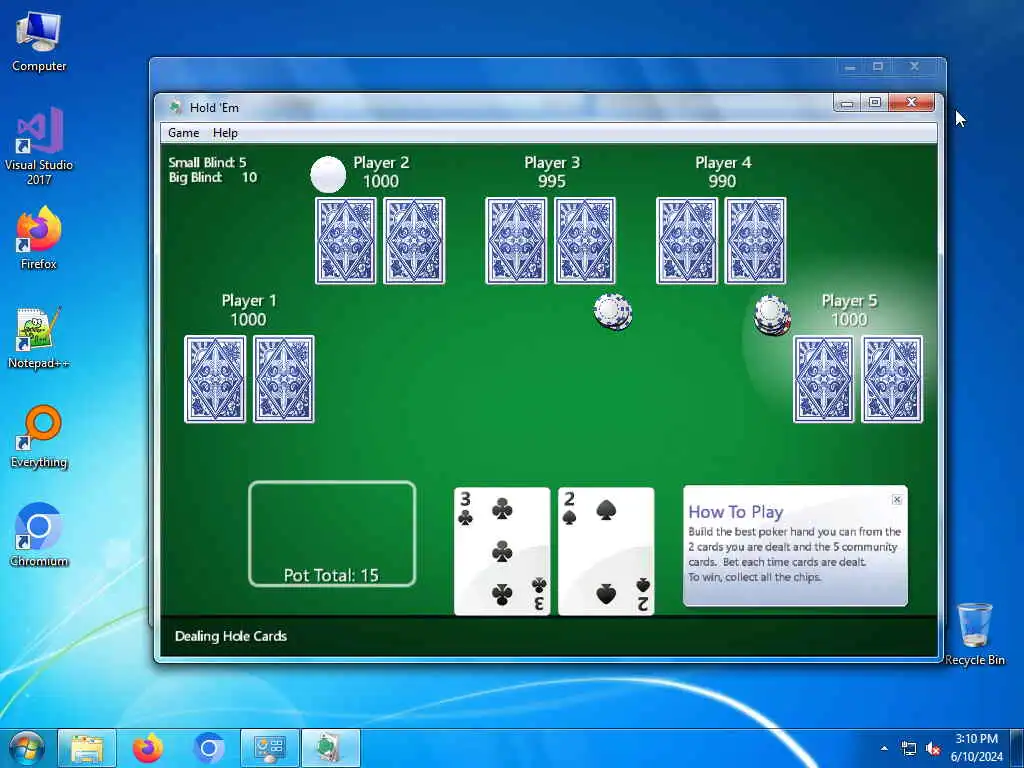Click Player 3's right face-down card
1024x768 pixels.
coord(584,241)
